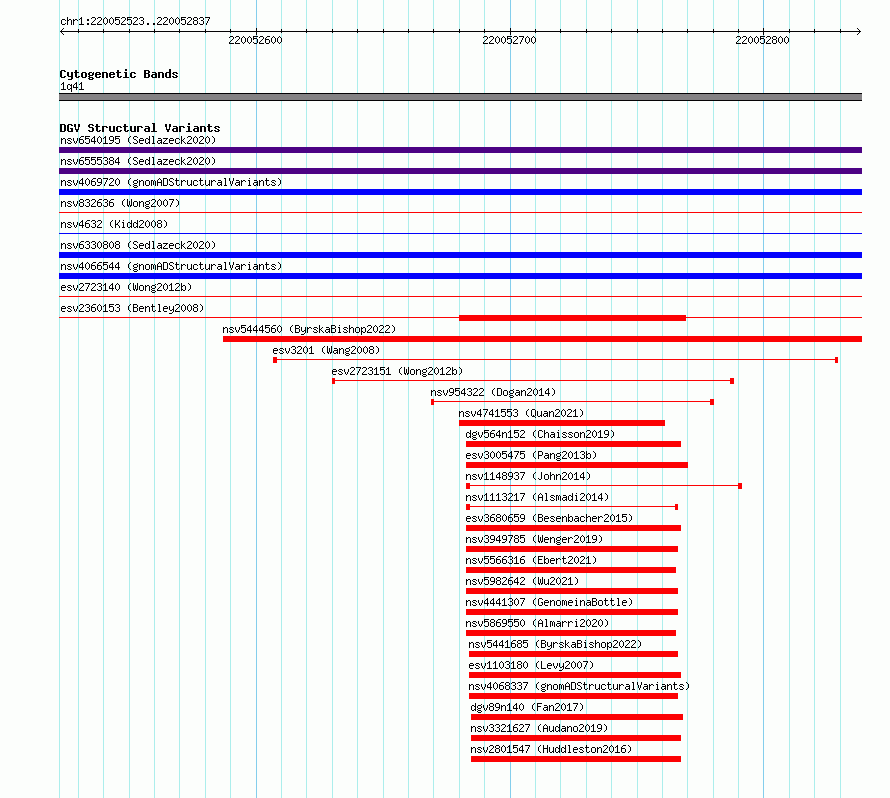Select the esv2723151 (Wong2012b) label
Screen dimensions: 890x798
pyautogui.click(x=397, y=371)
